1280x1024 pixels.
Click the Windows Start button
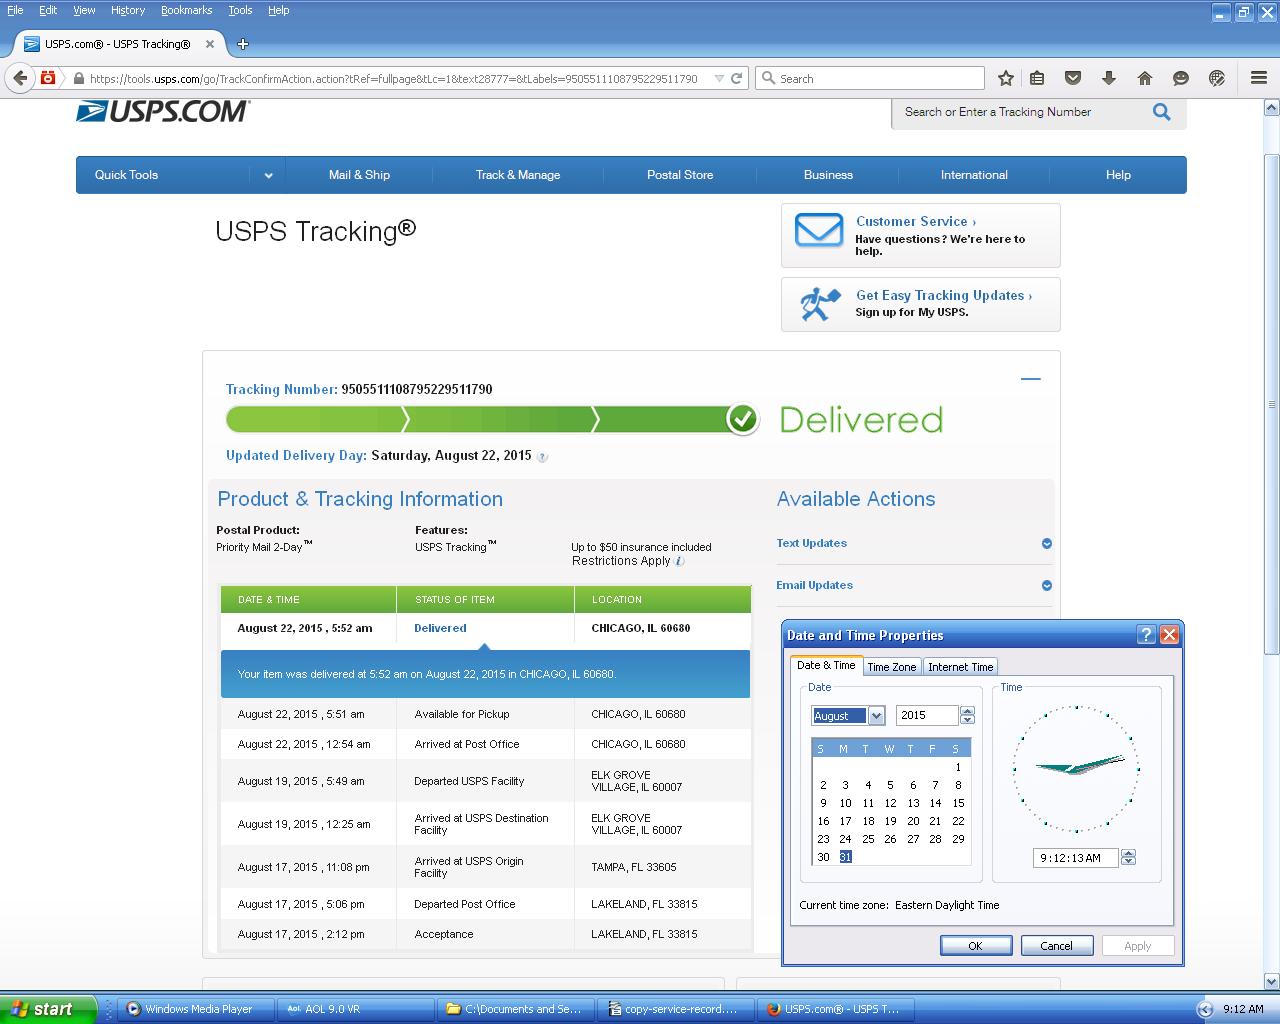click(x=48, y=1009)
